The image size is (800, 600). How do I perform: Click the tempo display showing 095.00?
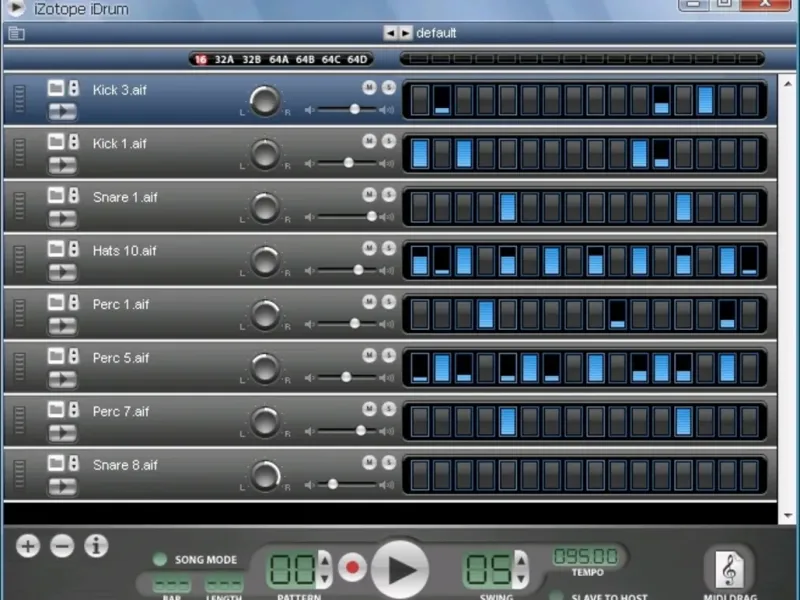(x=586, y=556)
